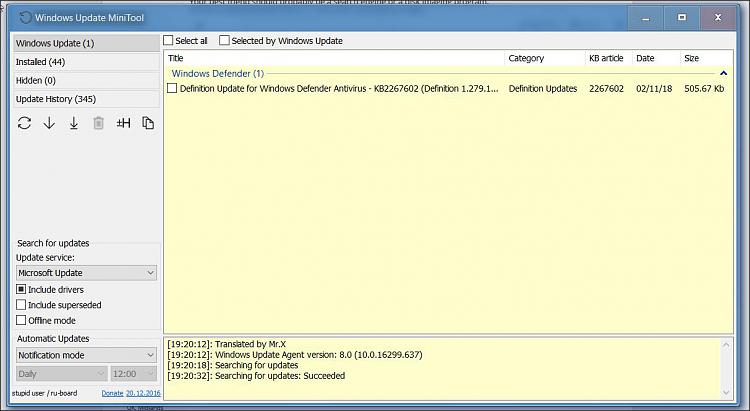Click the 'Translated by Mr.X' log line

point(226,344)
